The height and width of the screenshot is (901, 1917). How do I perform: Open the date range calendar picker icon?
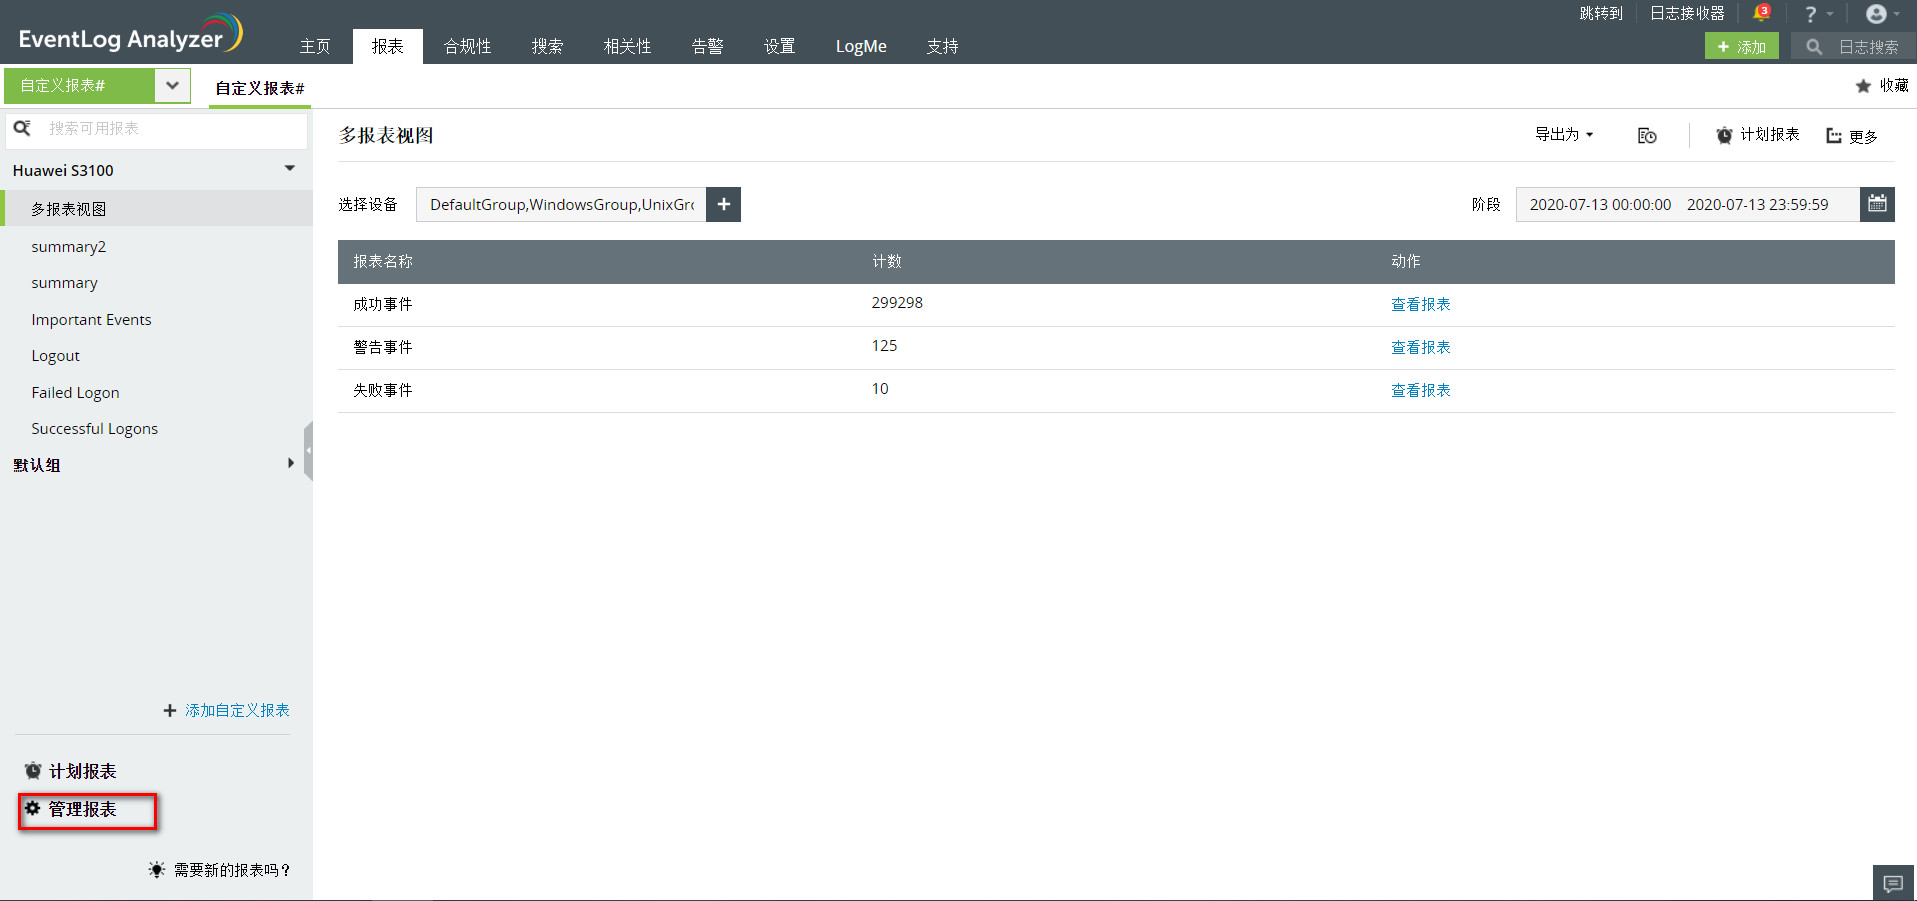click(x=1877, y=204)
